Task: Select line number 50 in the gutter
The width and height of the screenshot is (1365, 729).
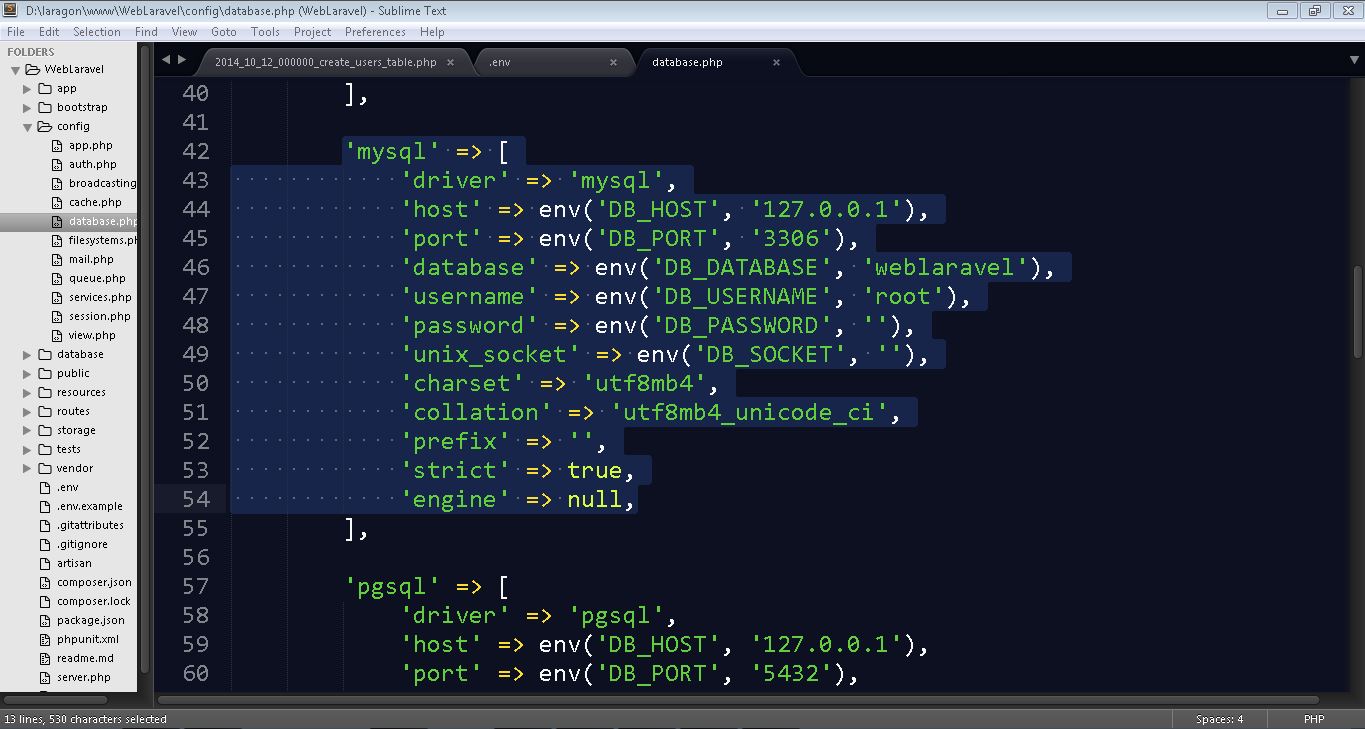Action: (196, 383)
